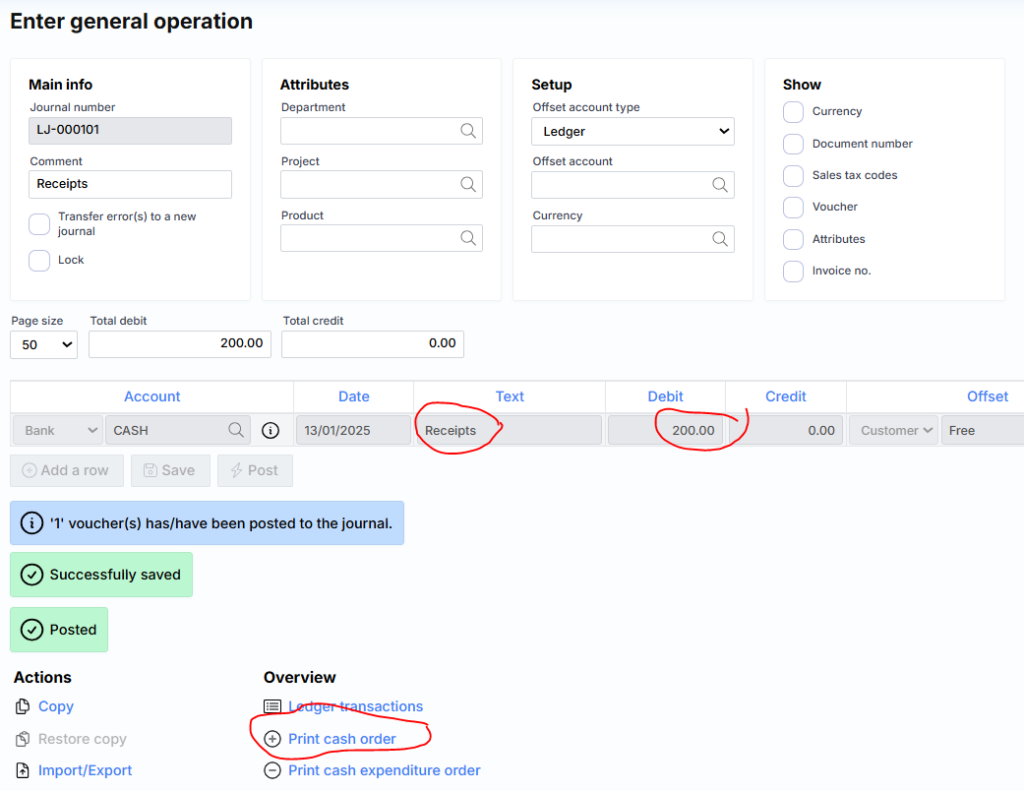Click the search icon in CASH field
Viewport: 1024px width, 791px height.
click(236, 430)
